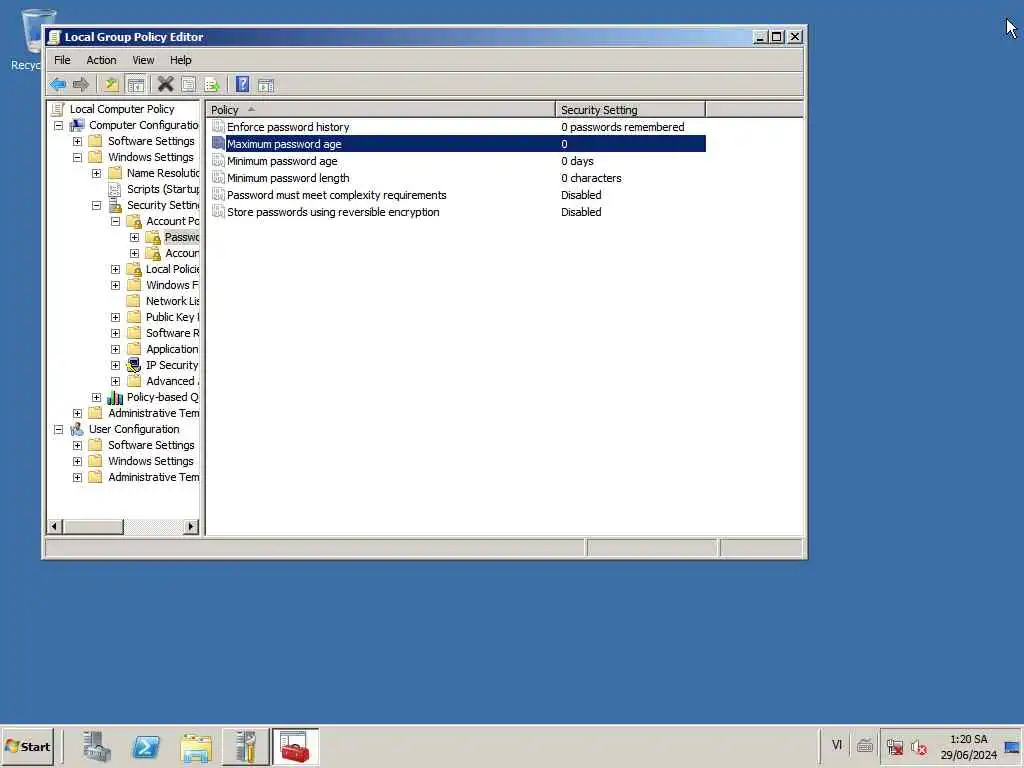Click the IP Security computer icon in tree
This screenshot has width=1024, height=768.
pos(134,365)
